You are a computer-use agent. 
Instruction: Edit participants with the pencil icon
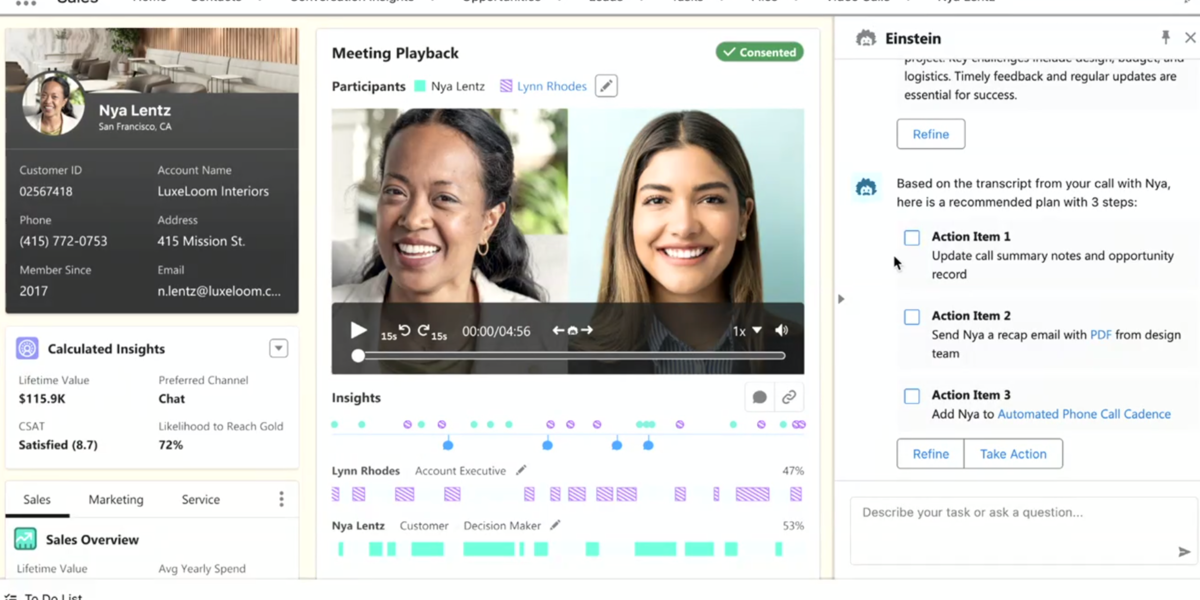606,87
